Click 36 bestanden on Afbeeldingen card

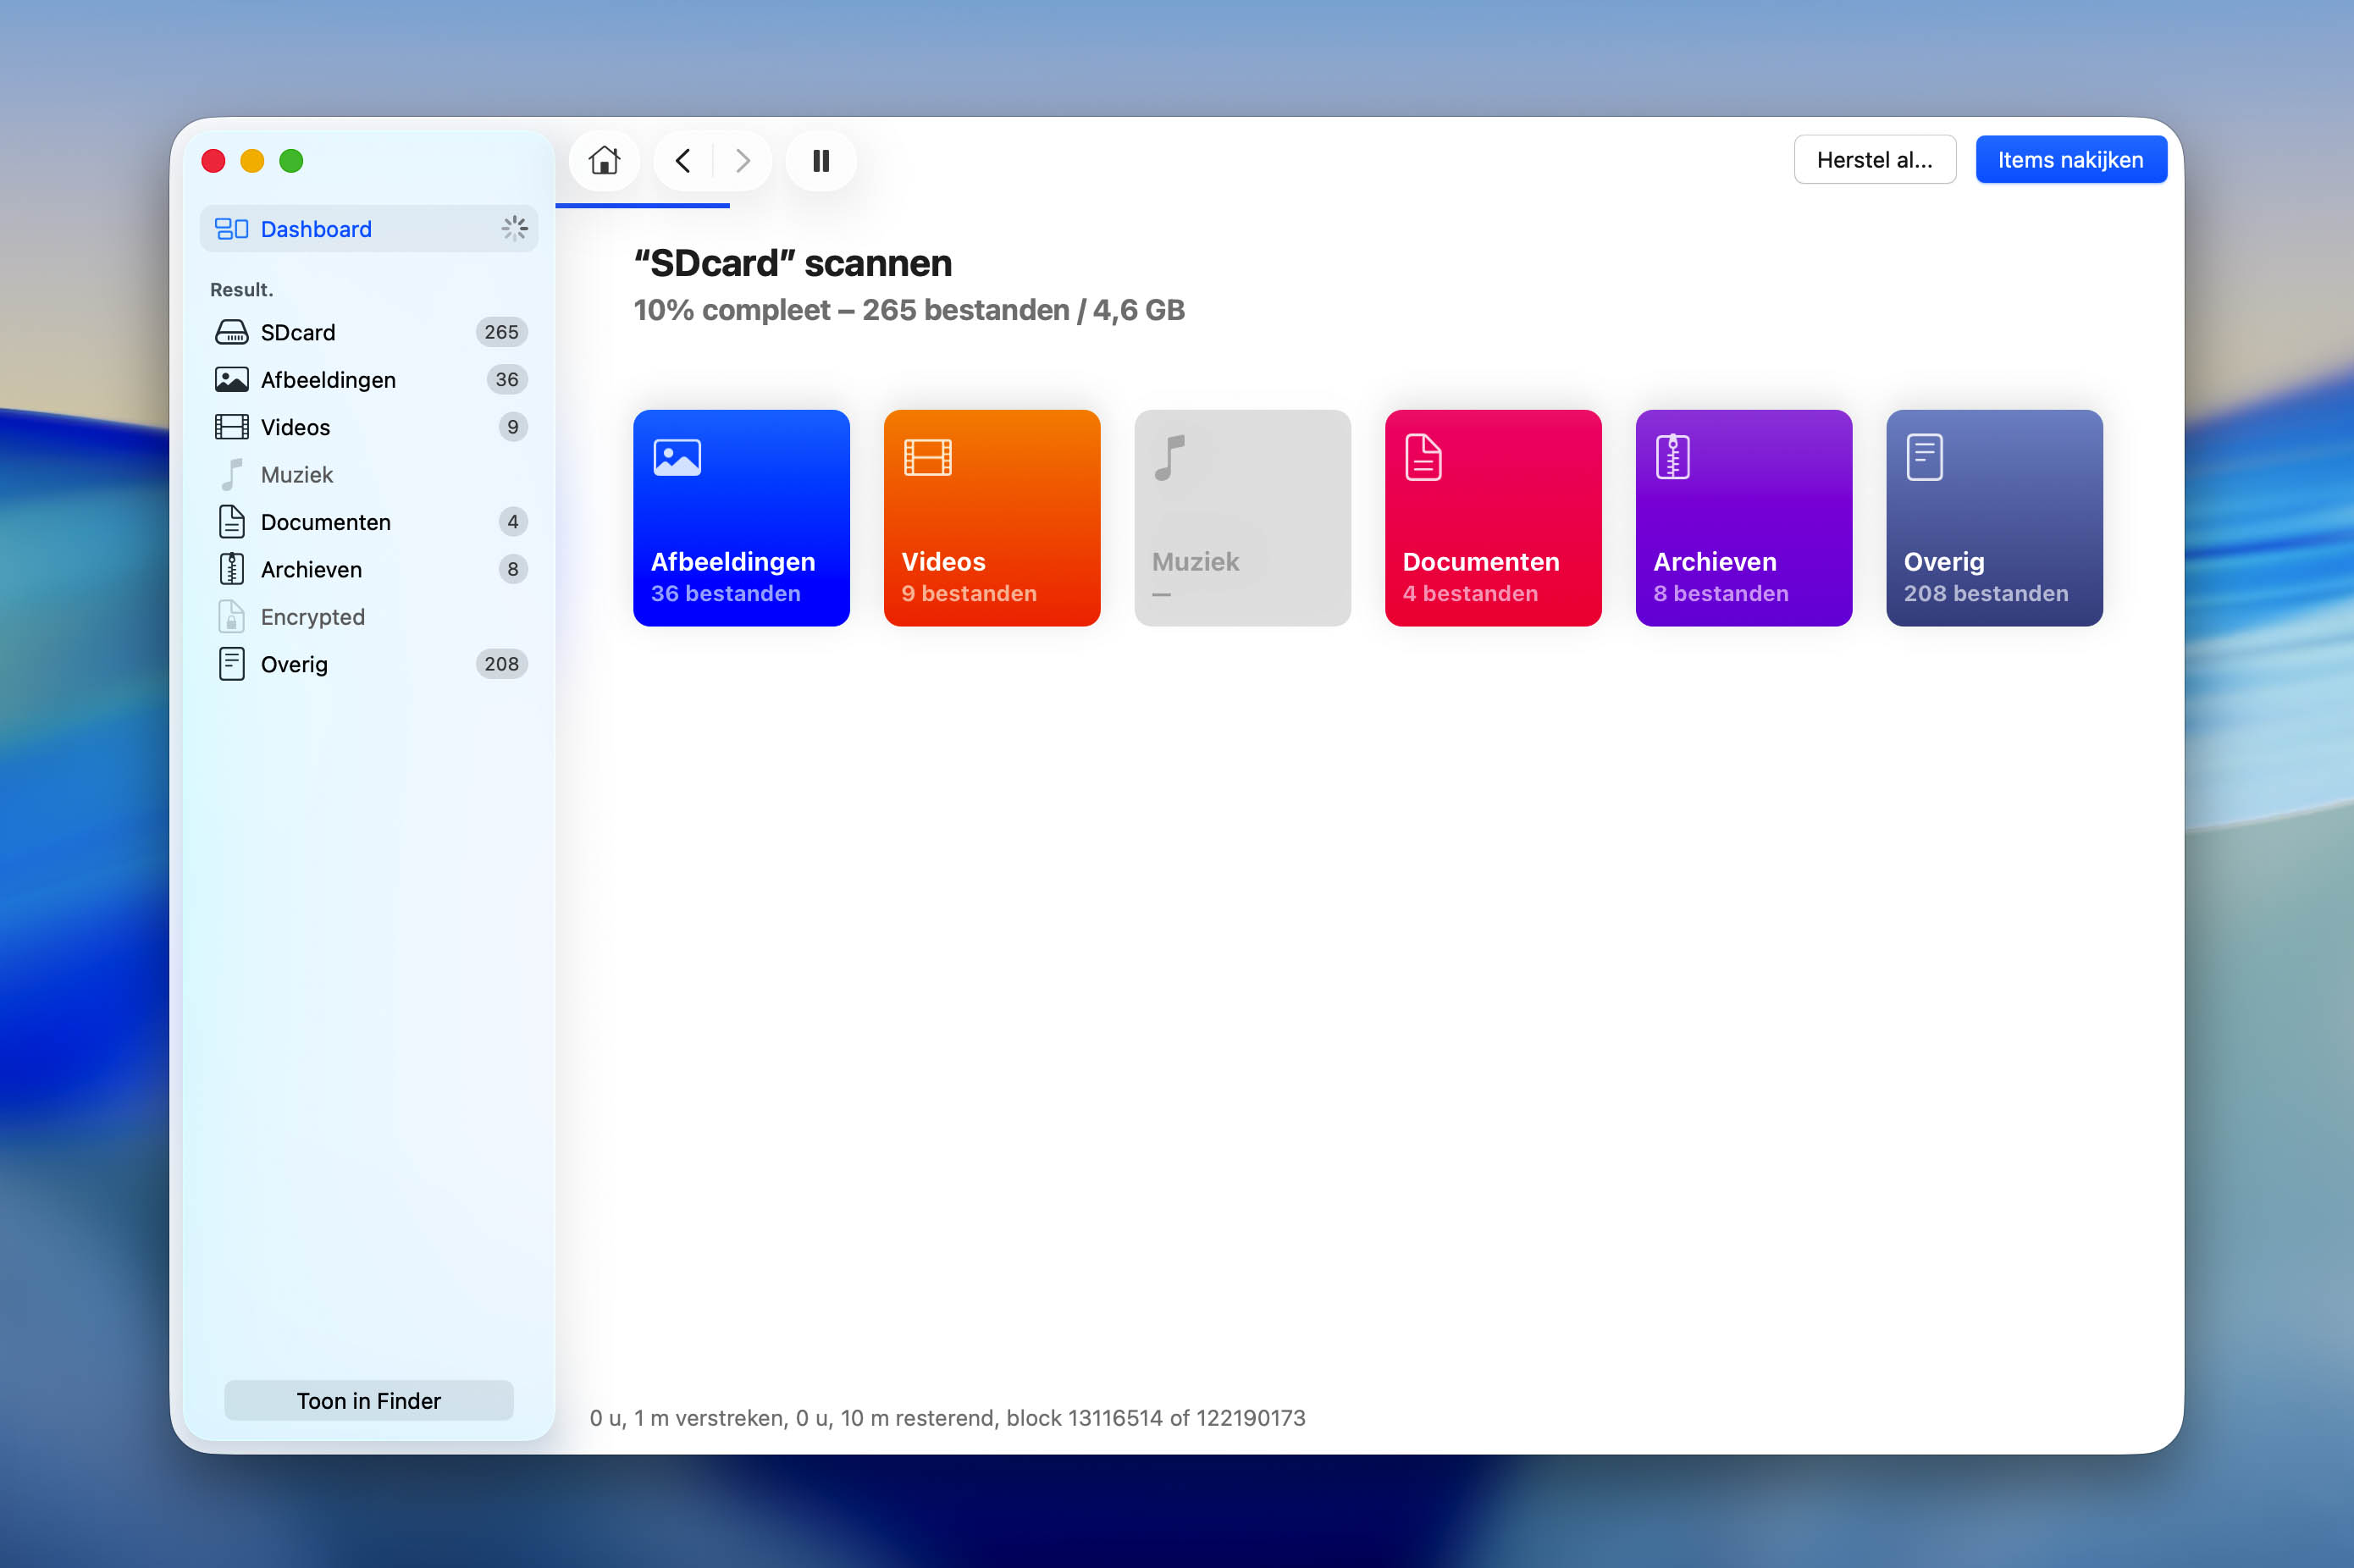pyautogui.click(x=726, y=594)
